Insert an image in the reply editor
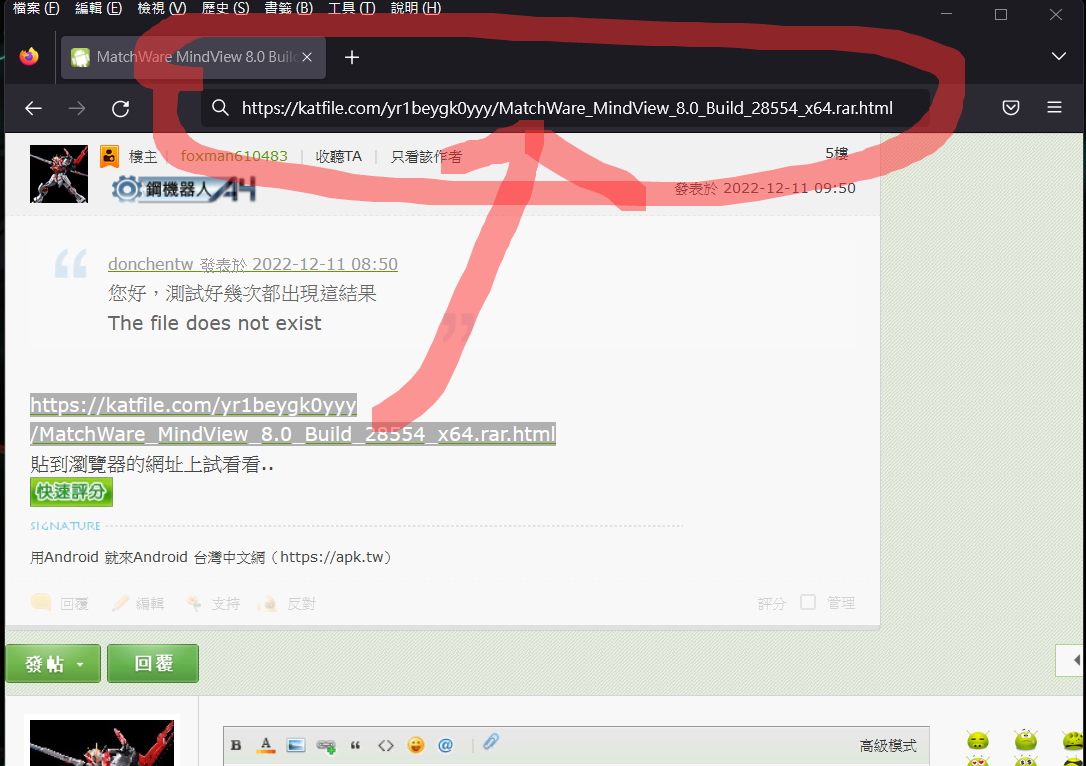Screen dimensions: 1086x766 (x=296, y=745)
